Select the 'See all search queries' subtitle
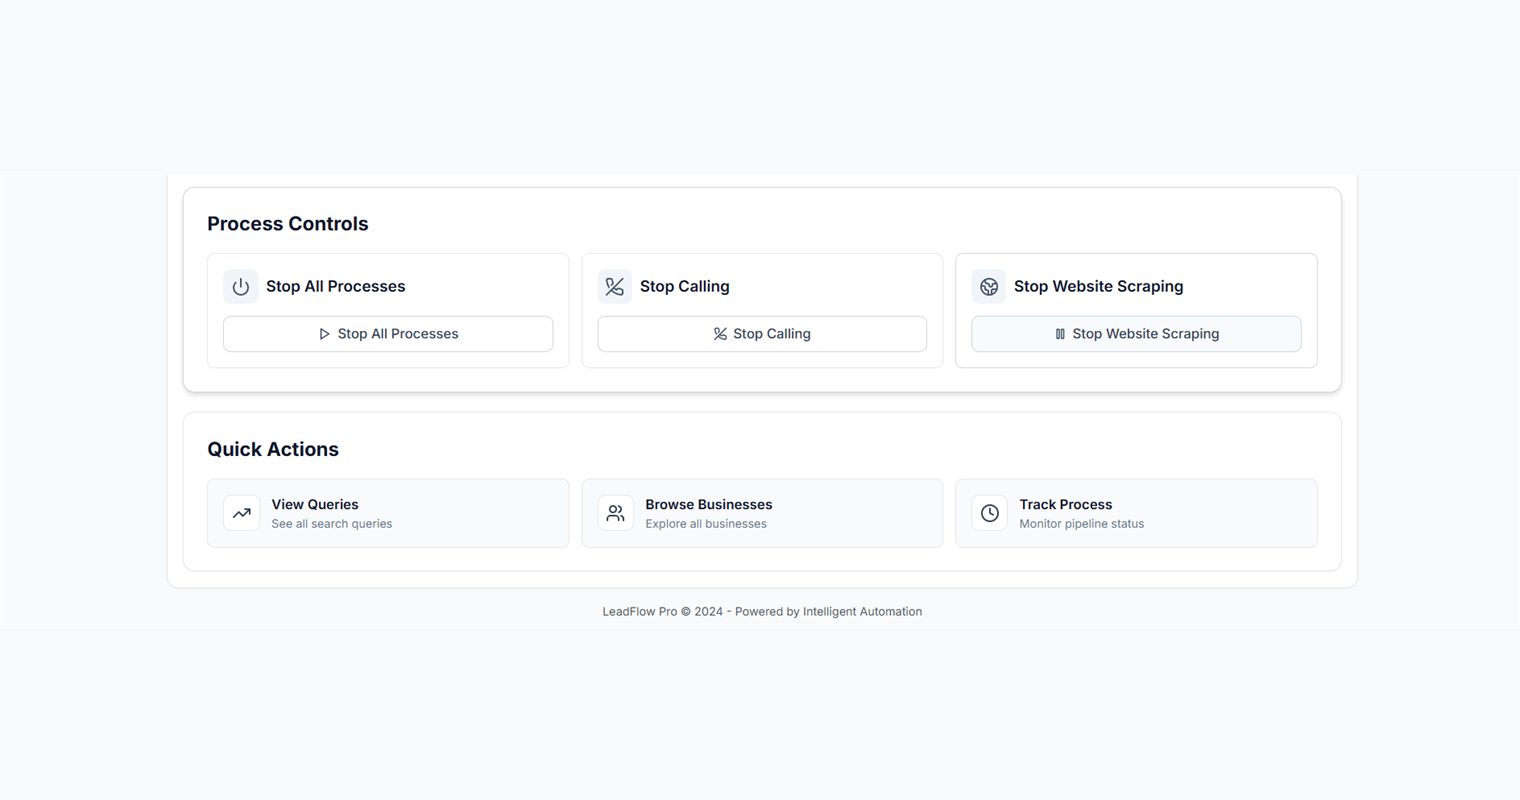1520x800 pixels. (x=332, y=524)
